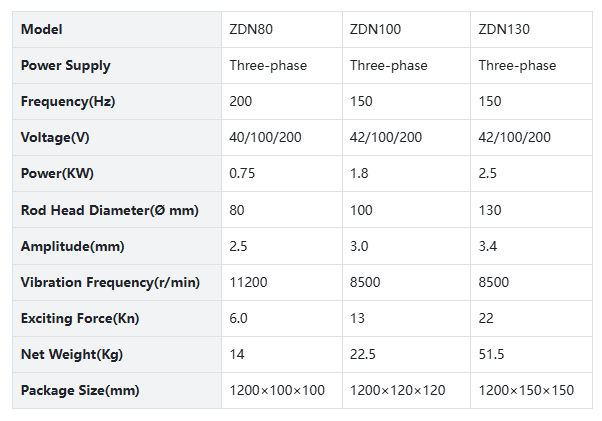Select the Frequency(Hz) row label
602x421 pixels.
(x=66, y=101)
